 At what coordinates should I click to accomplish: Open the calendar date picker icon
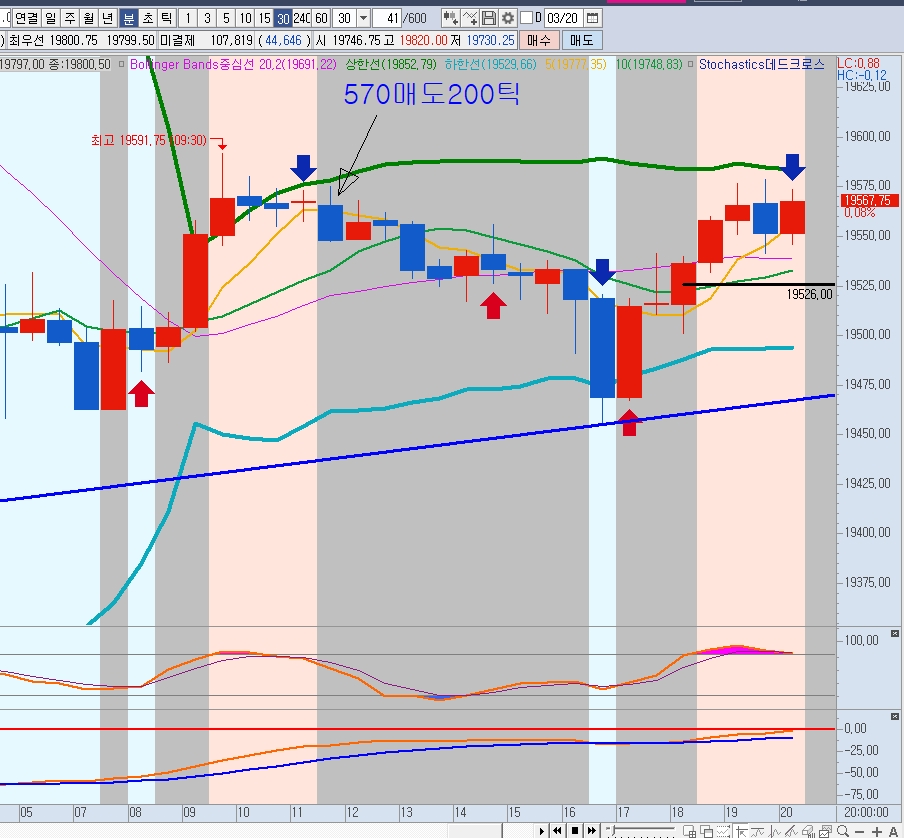592,18
